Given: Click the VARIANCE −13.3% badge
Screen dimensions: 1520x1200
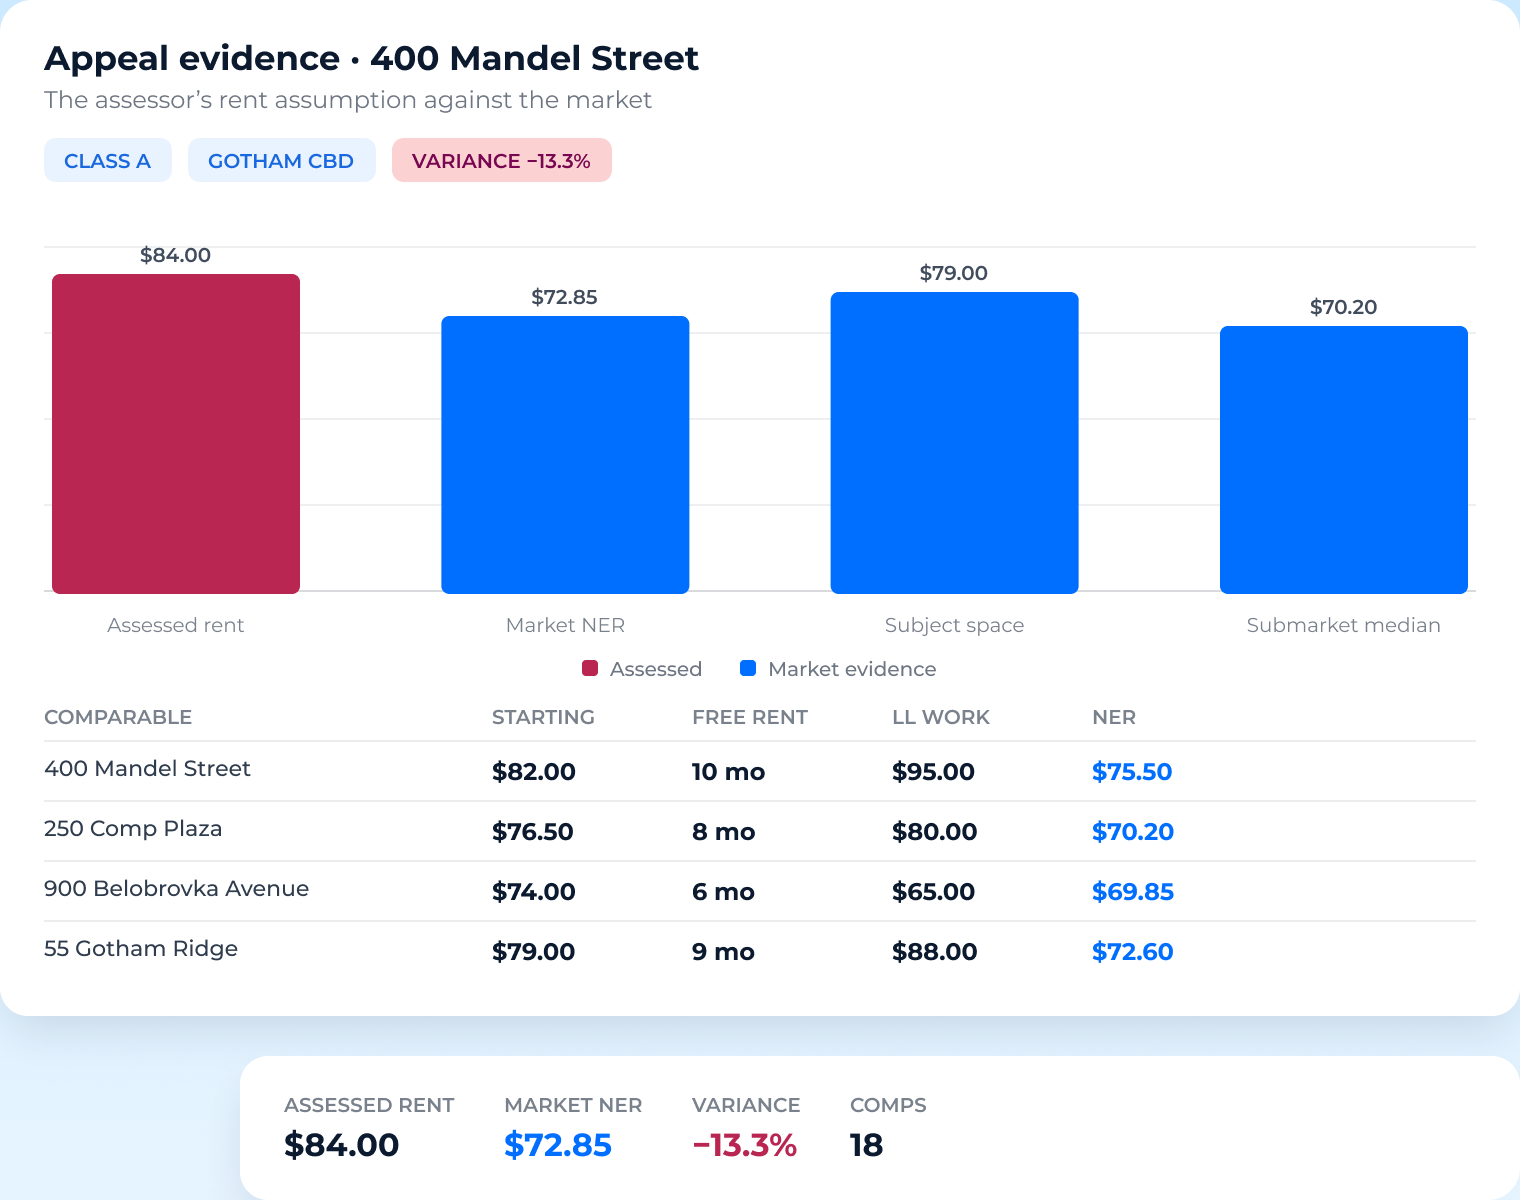Looking at the screenshot, I should click(501, 160).
